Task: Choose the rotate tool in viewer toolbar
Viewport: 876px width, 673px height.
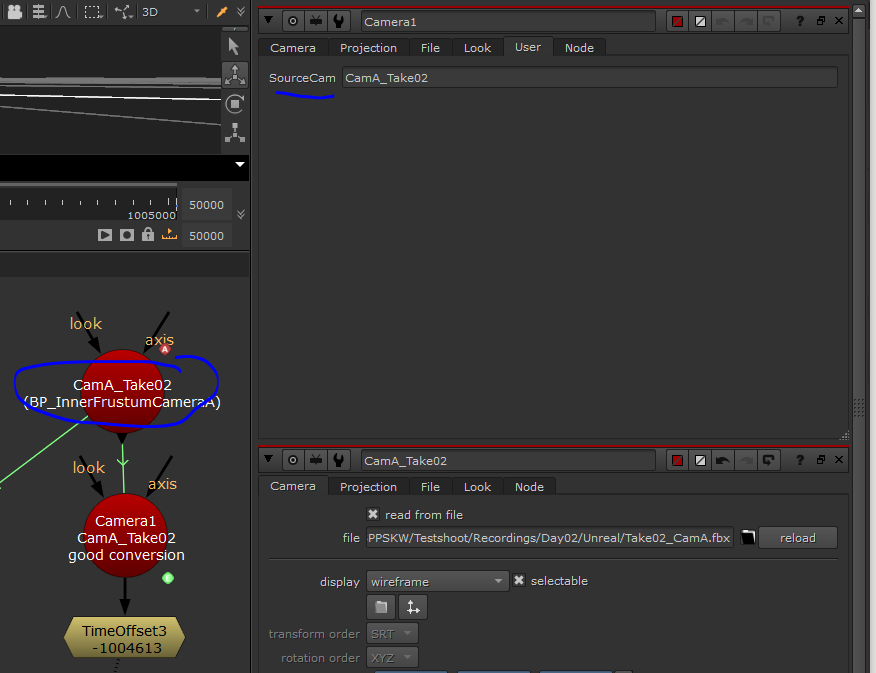Action: (x=235, y=104)
